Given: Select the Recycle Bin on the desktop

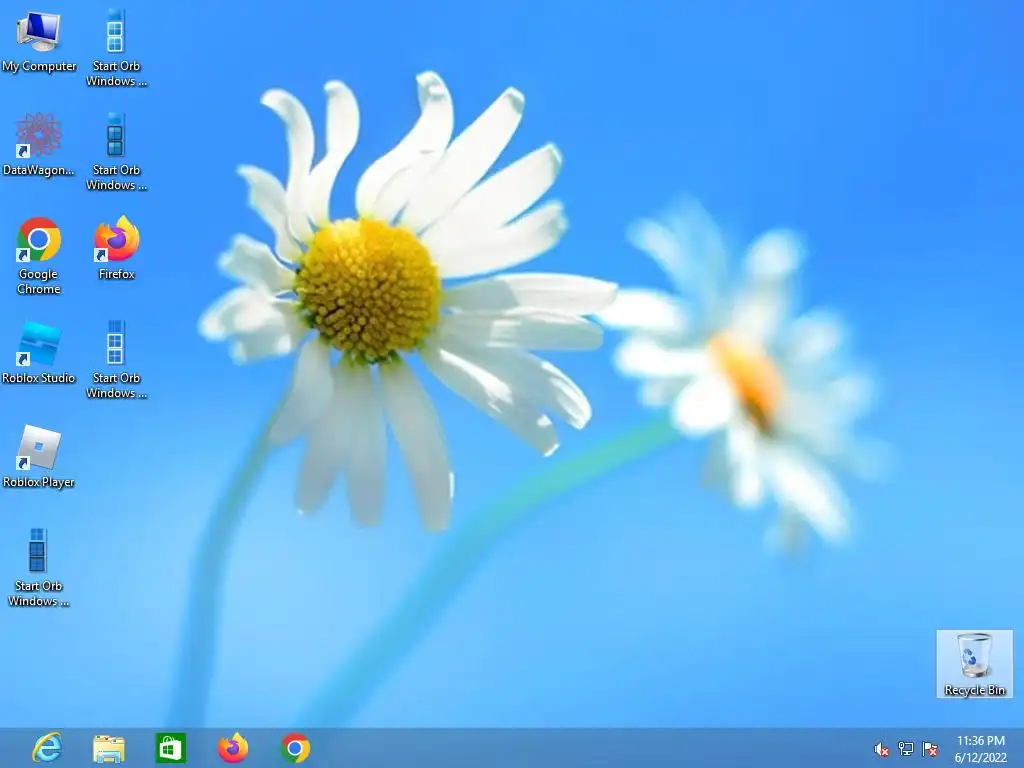Looking at the screenshot, I should (974, 664).
